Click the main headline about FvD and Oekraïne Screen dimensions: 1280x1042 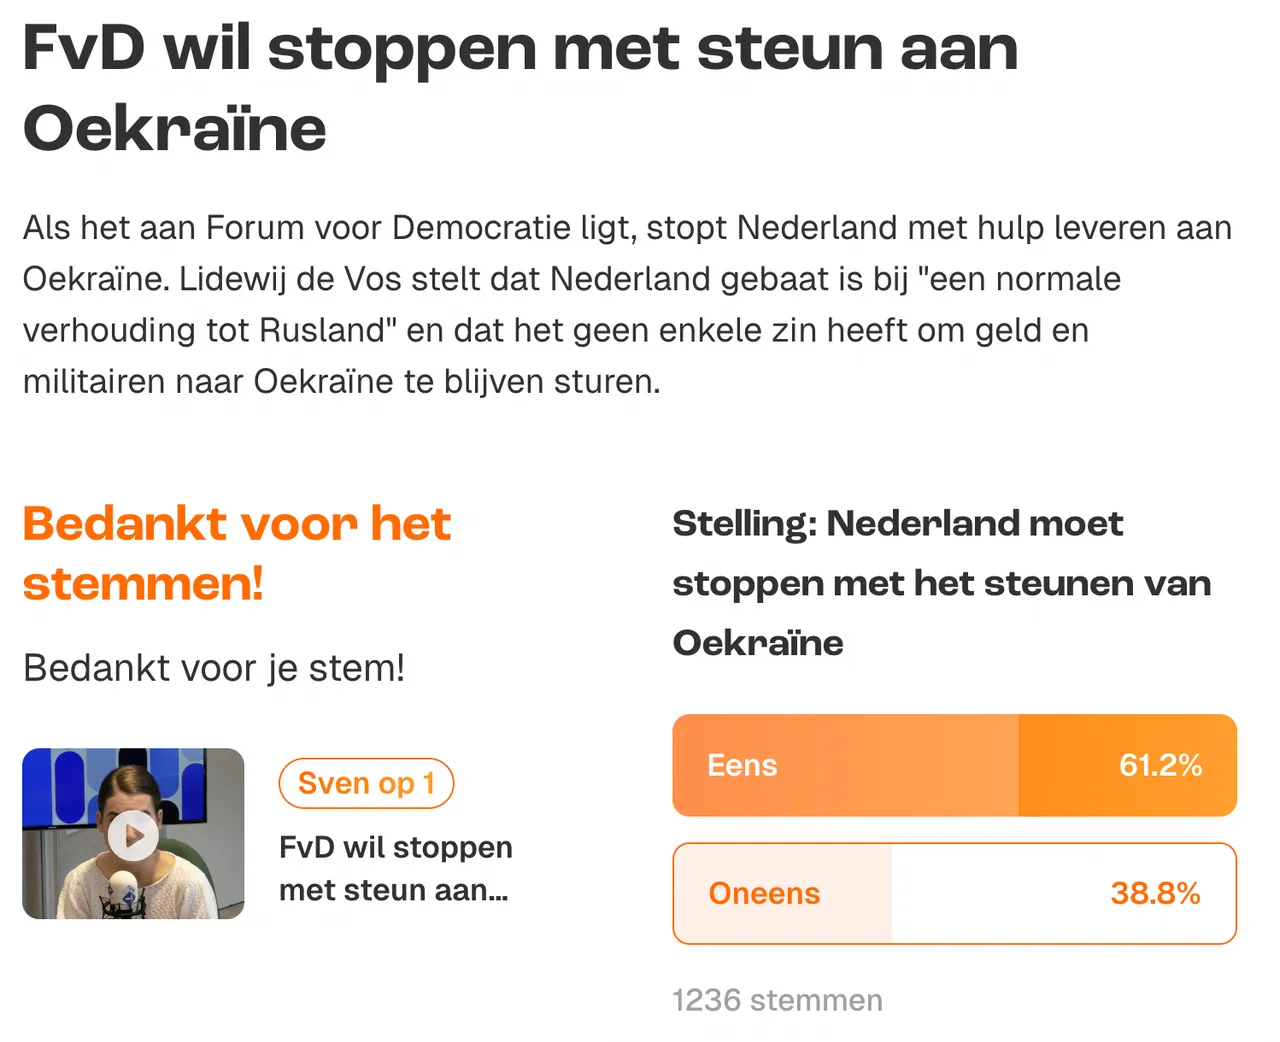click(520, 88)
